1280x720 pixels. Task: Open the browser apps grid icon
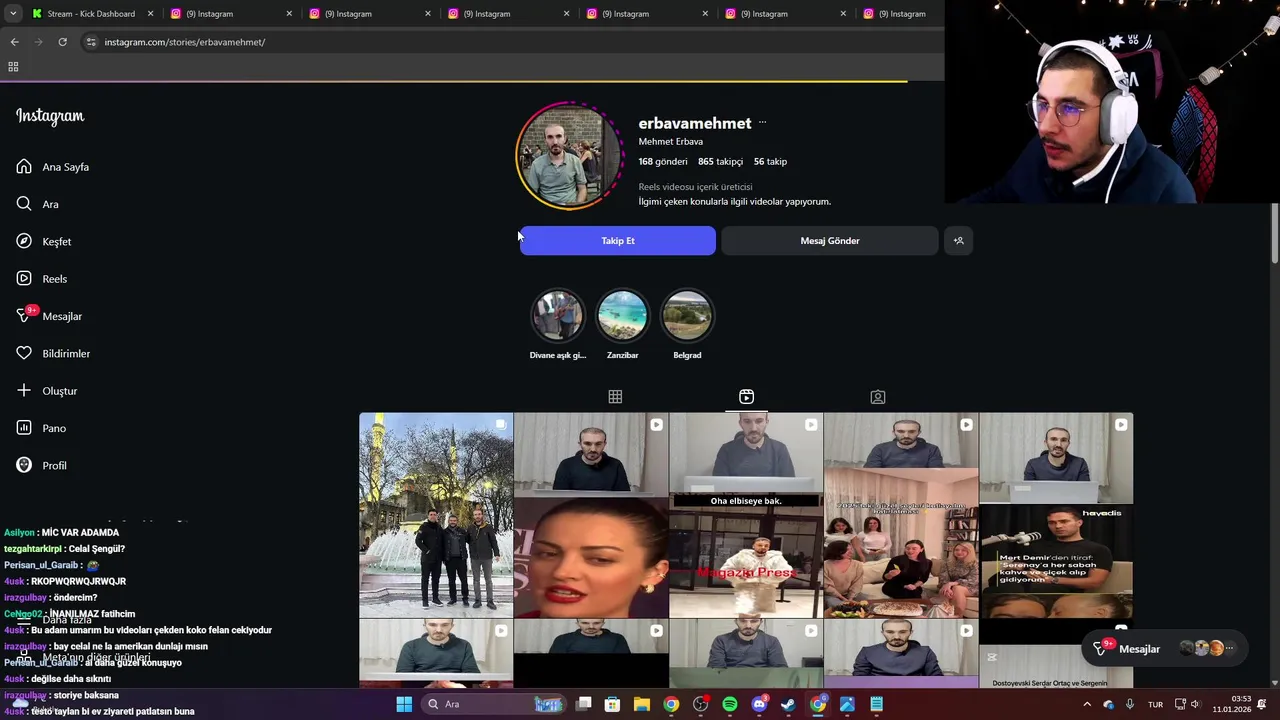click(x=13, y=67)
